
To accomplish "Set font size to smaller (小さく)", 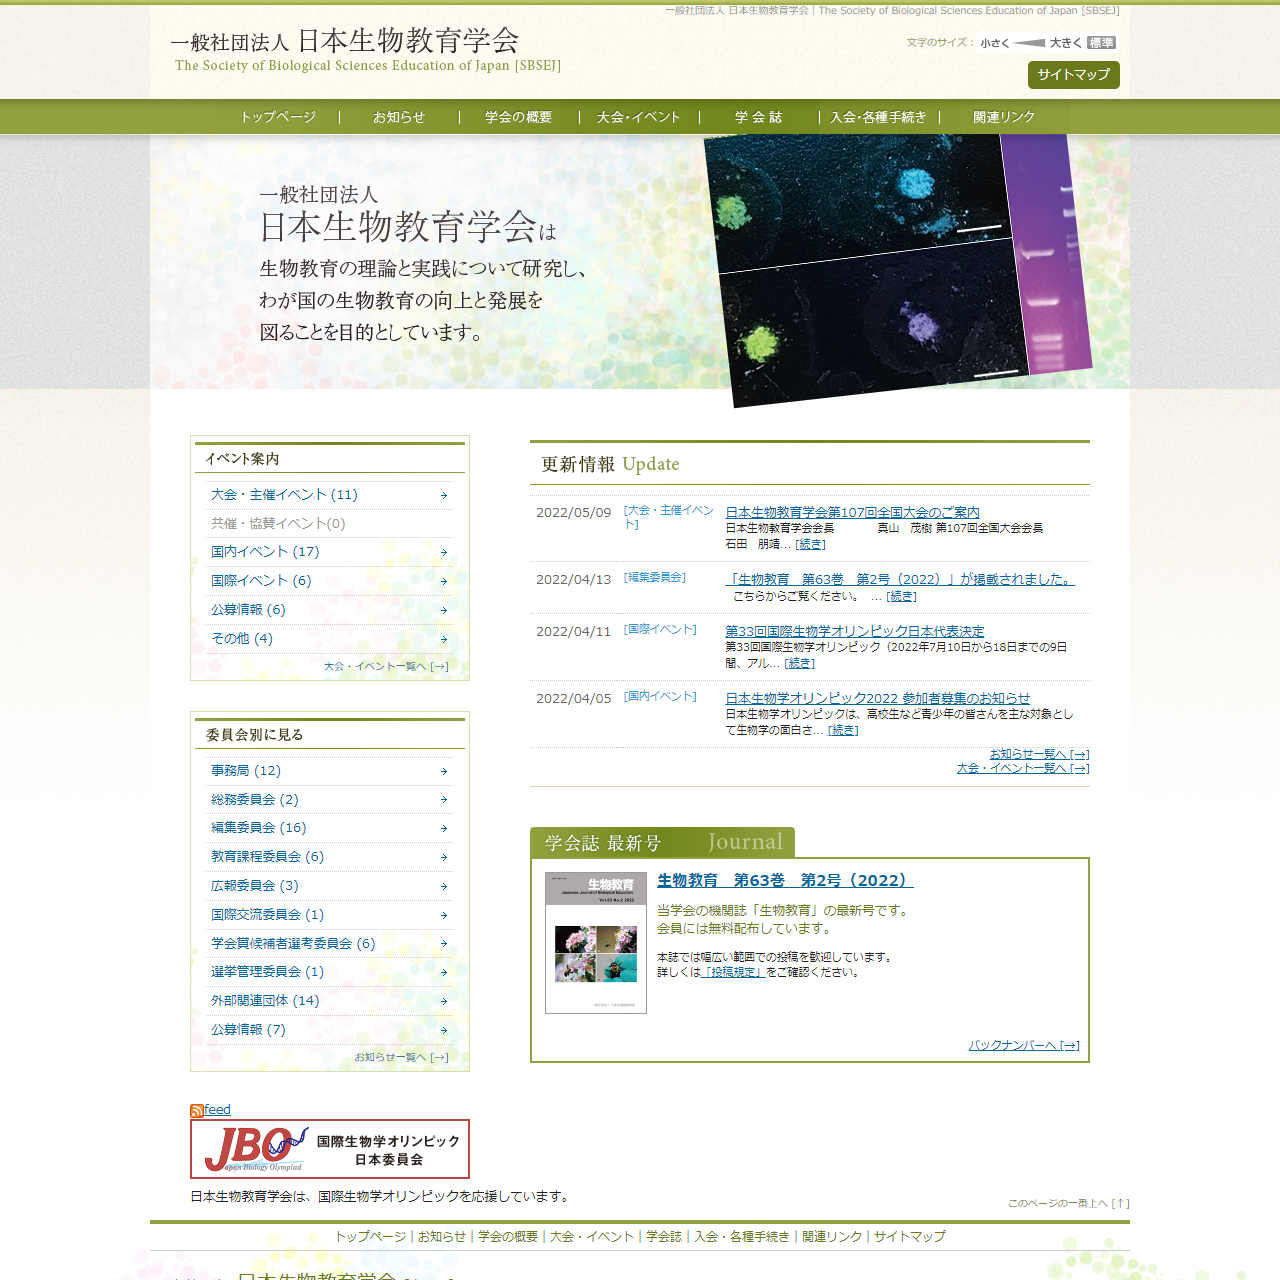I will tap(995, 43).
